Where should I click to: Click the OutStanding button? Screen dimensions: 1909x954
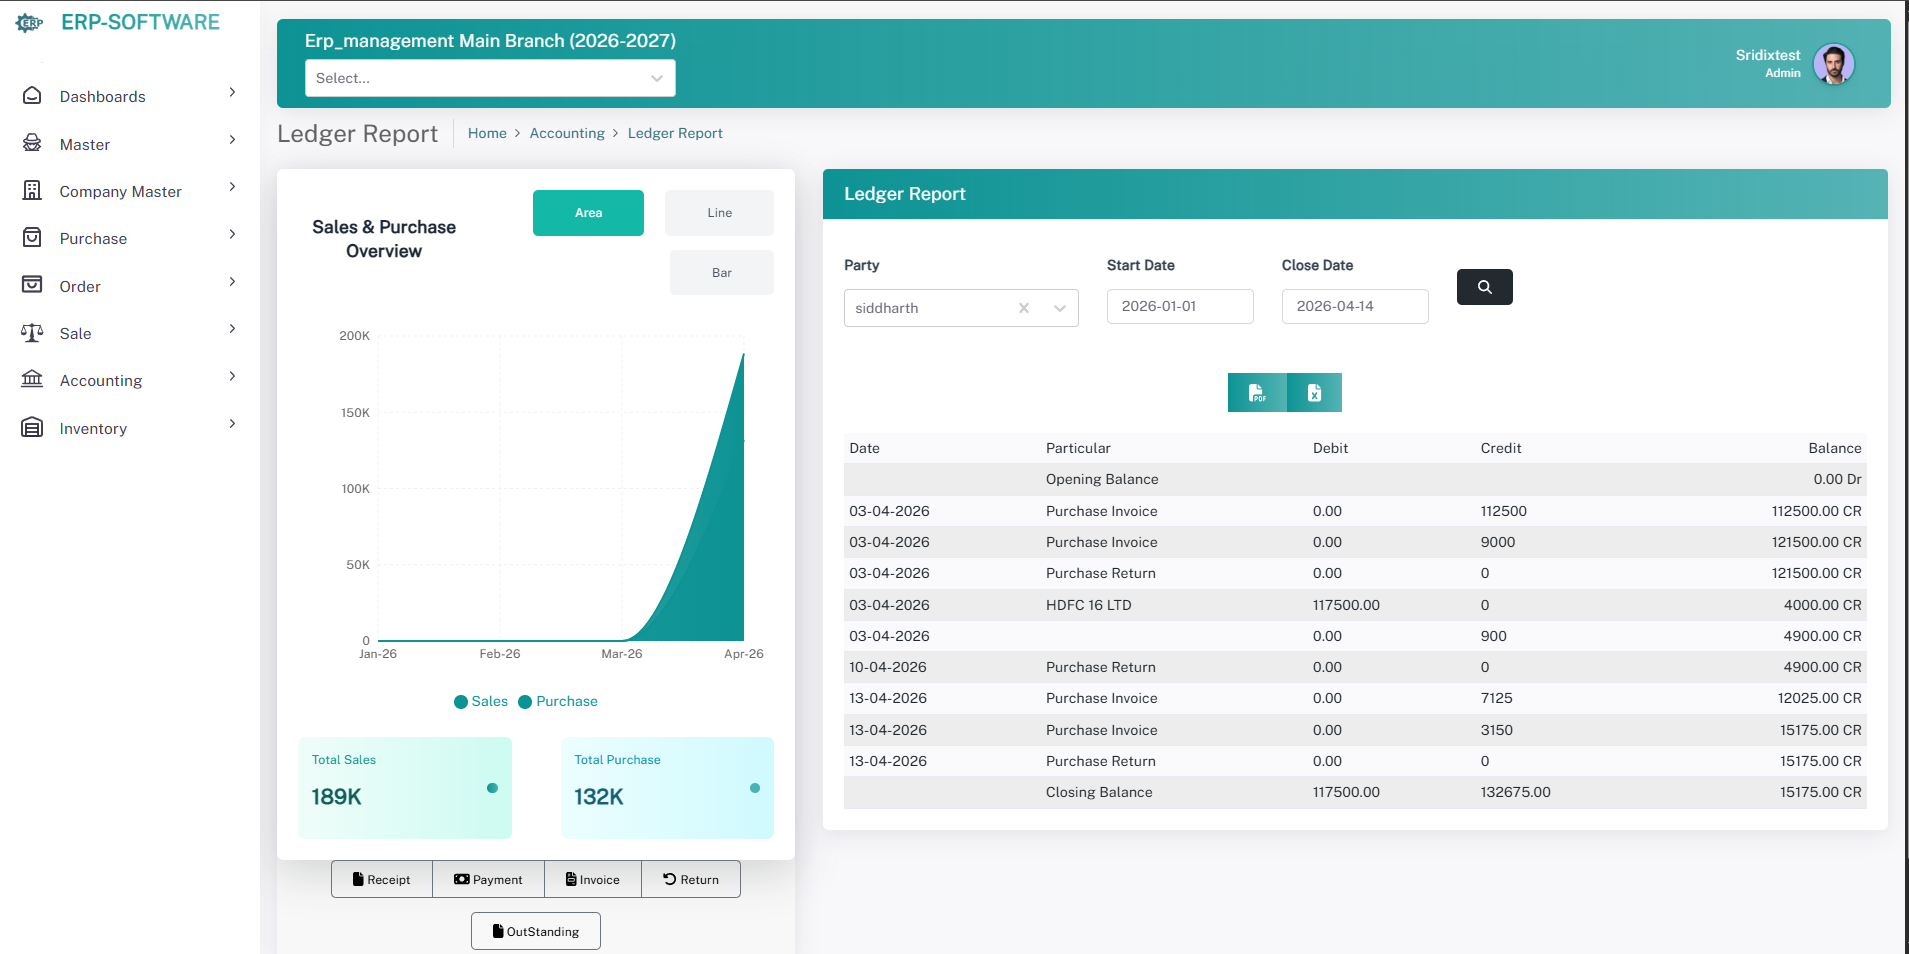pos(535,931)
